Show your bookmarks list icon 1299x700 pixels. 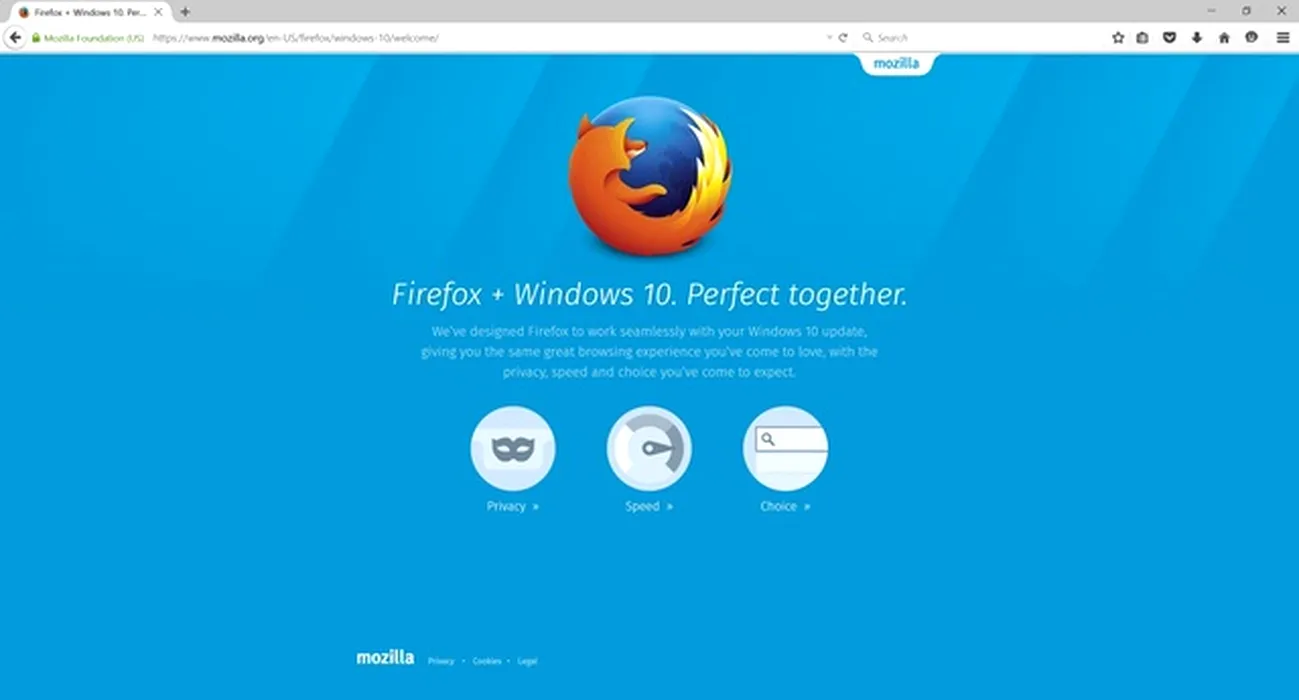(1143, 37)
